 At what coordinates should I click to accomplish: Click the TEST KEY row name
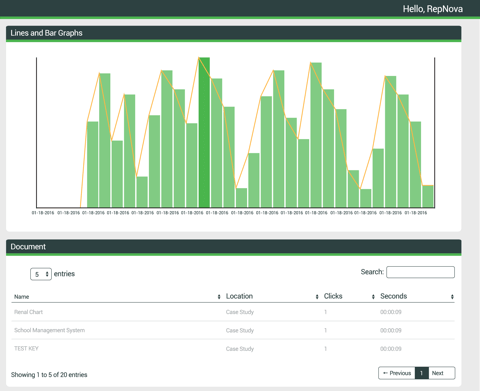26,349
